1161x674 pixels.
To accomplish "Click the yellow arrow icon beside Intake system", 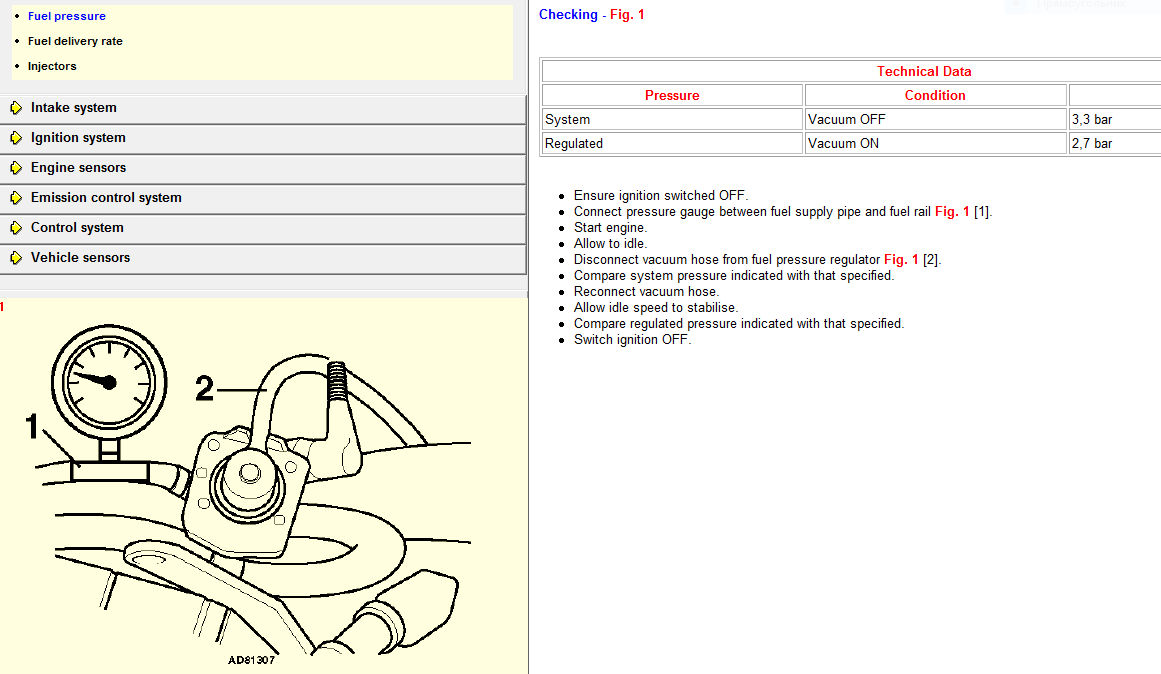I will tap(16, 108).
